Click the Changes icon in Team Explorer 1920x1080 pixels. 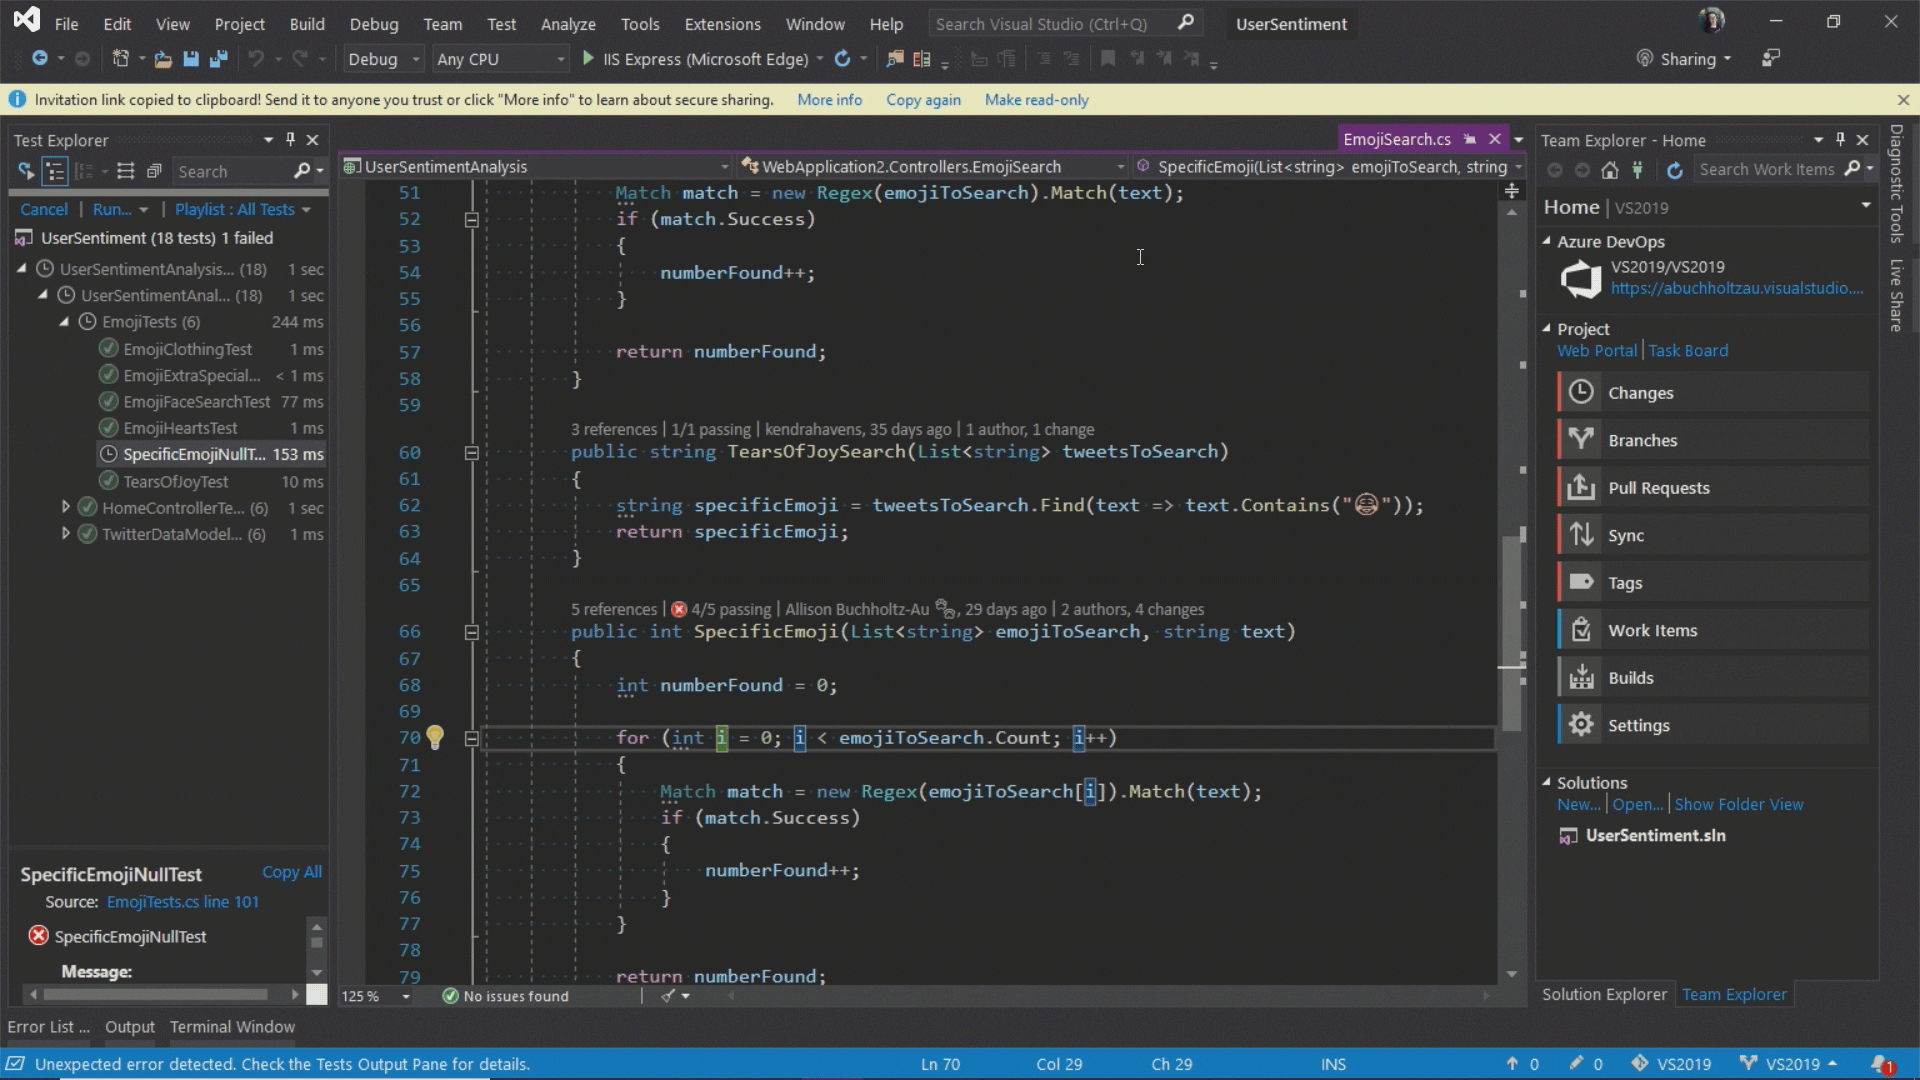[1581, 392]
